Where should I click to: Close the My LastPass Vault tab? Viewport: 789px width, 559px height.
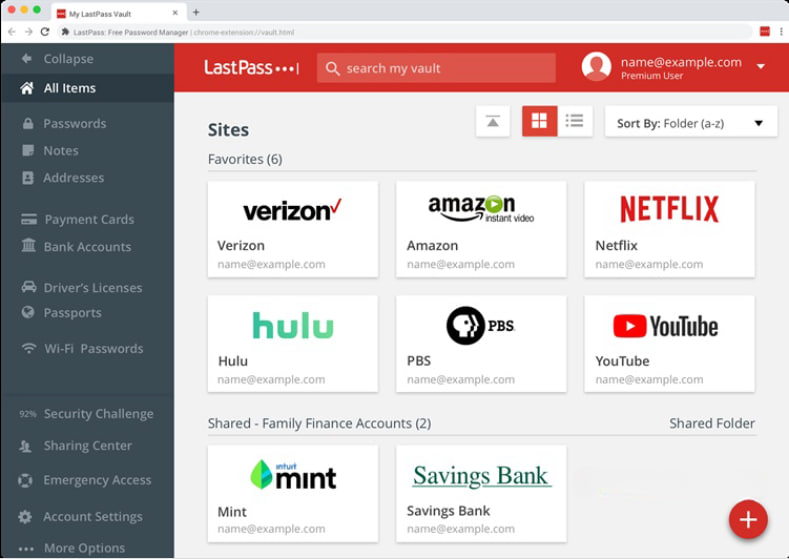[175, 13]
